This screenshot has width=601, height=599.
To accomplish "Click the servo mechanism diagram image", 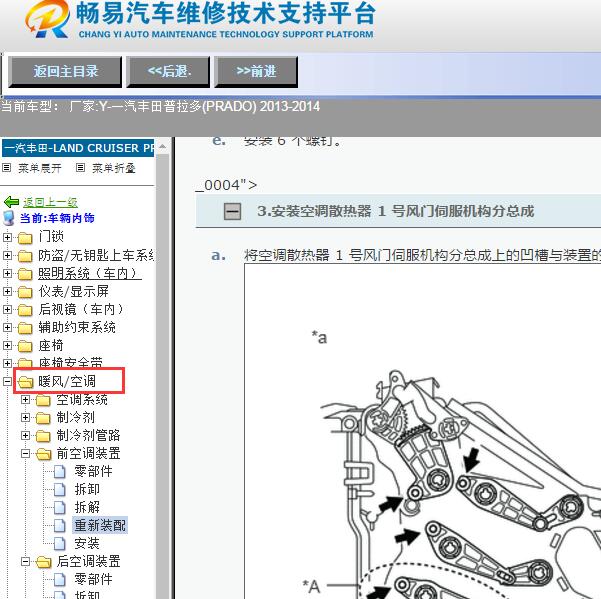I will point(423,432).
